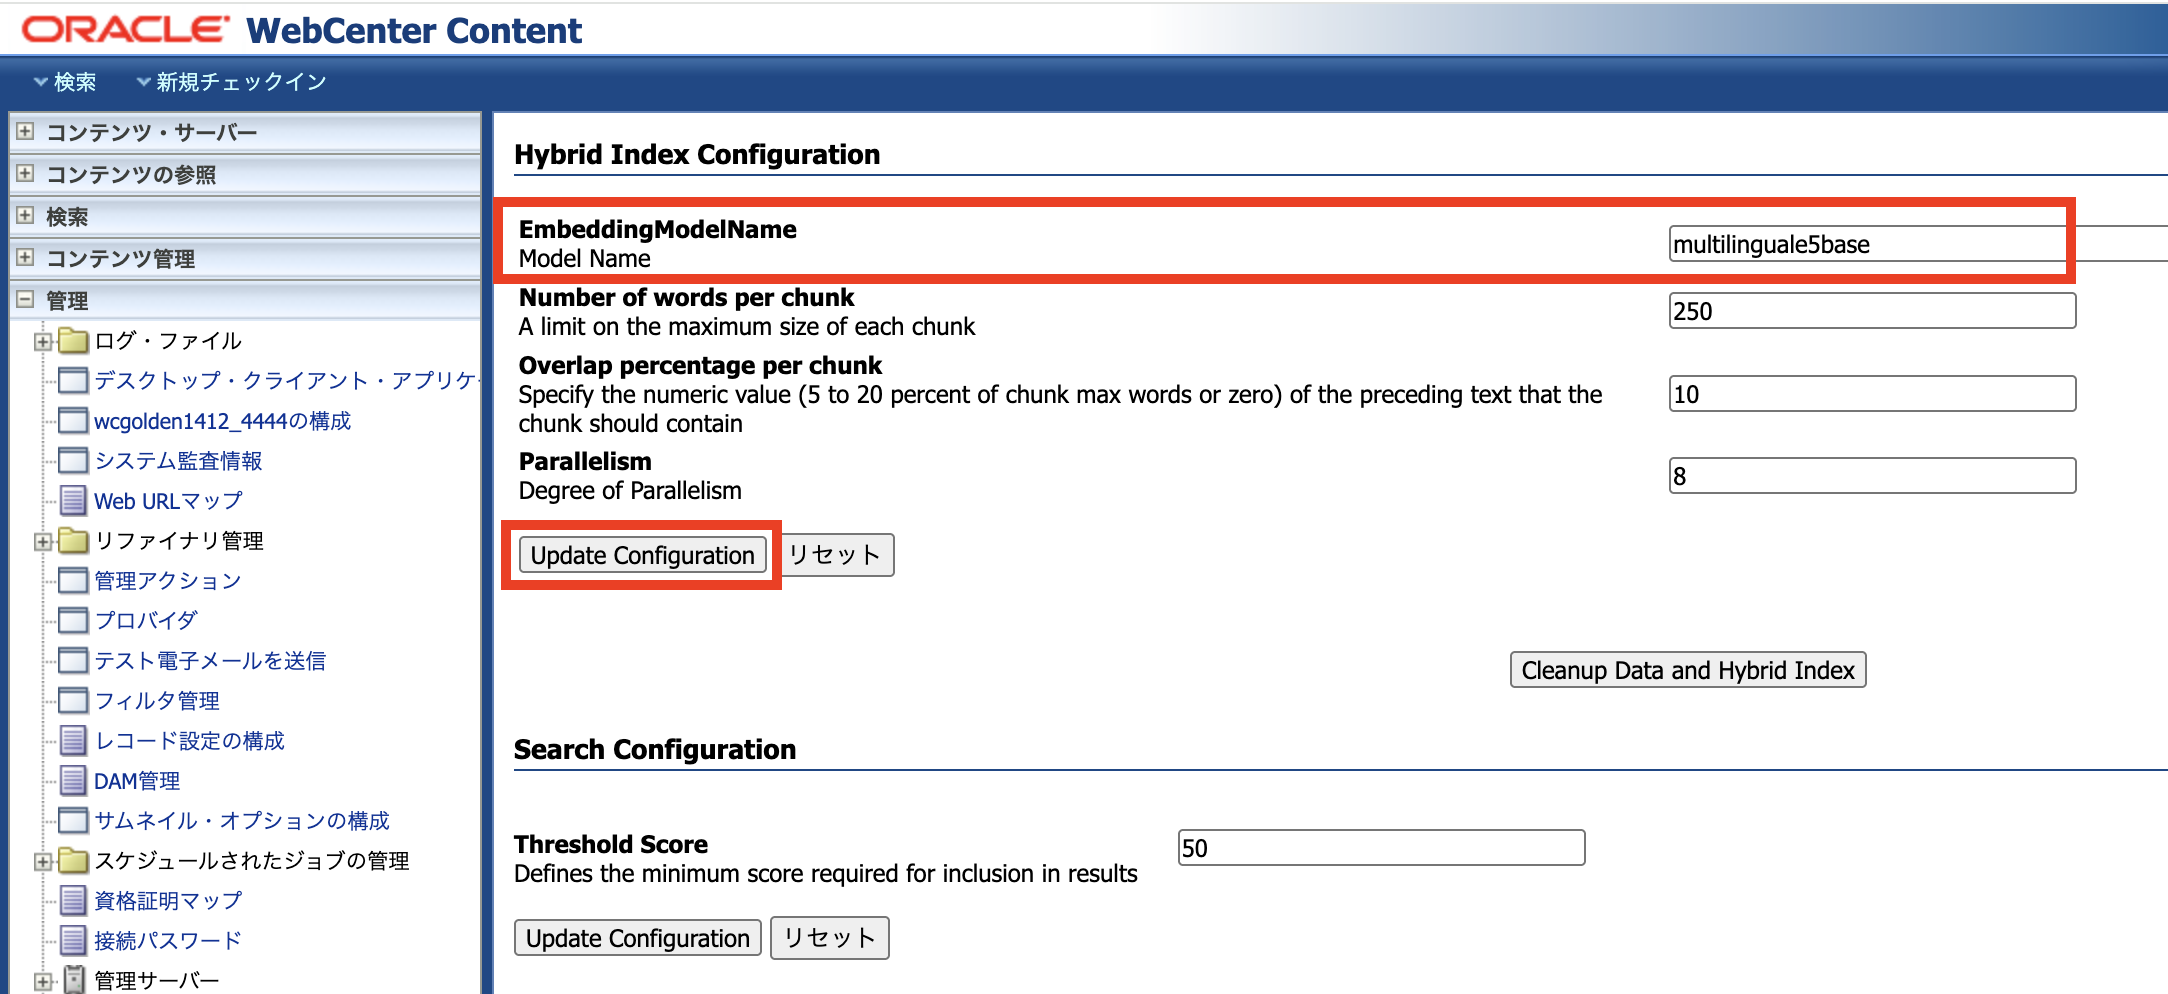Screen dimensions: 2168x994
Task: Open the テスト電子メールを送信 link
Action: [210, 661]
